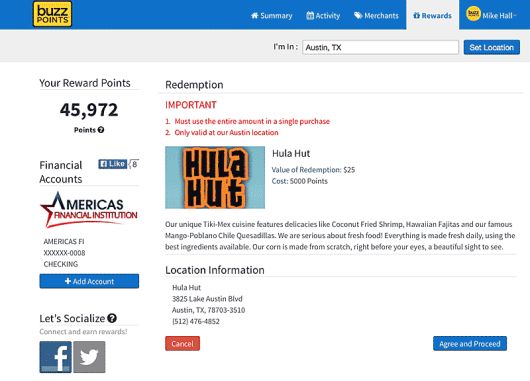Screen dimensions: 530x381
Task: Connect with the Twitter icon
Action: 89,357
